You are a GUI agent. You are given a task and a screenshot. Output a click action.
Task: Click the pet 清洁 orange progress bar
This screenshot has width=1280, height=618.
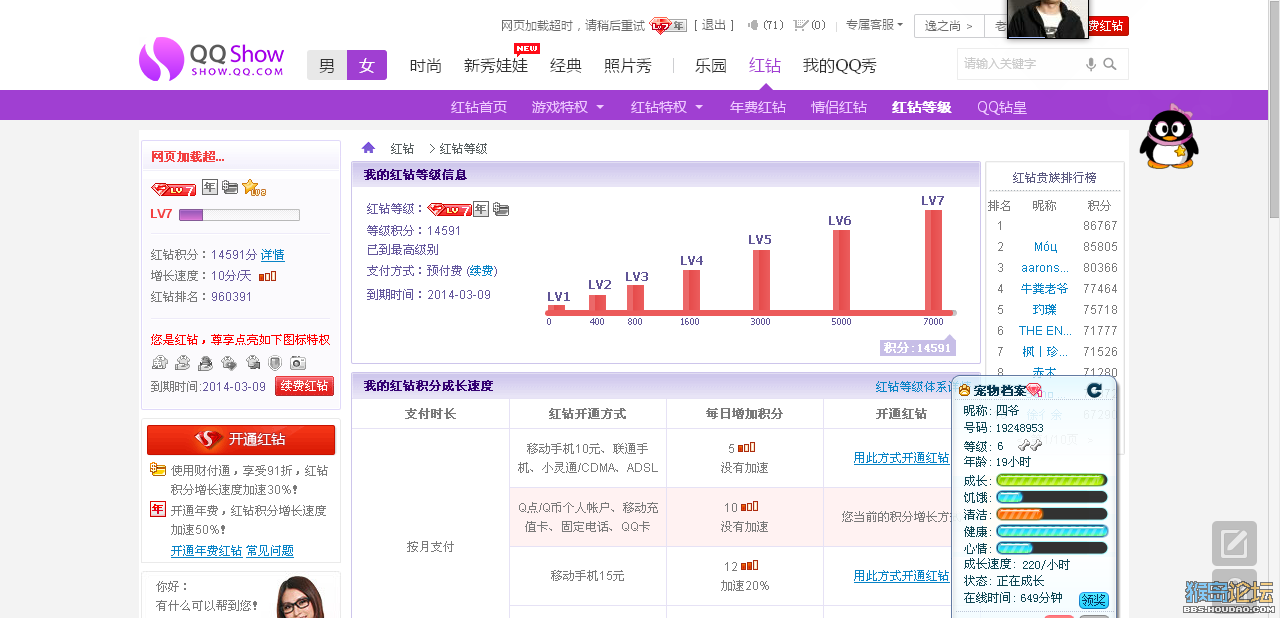coord(1052,514)
